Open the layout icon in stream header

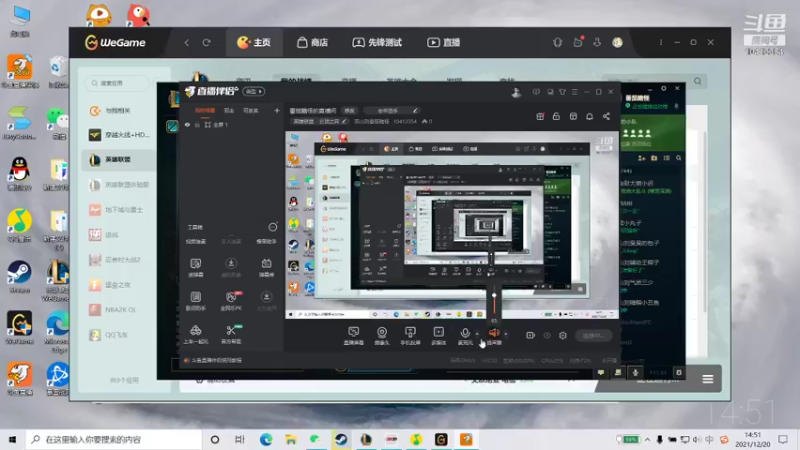pos(573,116)
